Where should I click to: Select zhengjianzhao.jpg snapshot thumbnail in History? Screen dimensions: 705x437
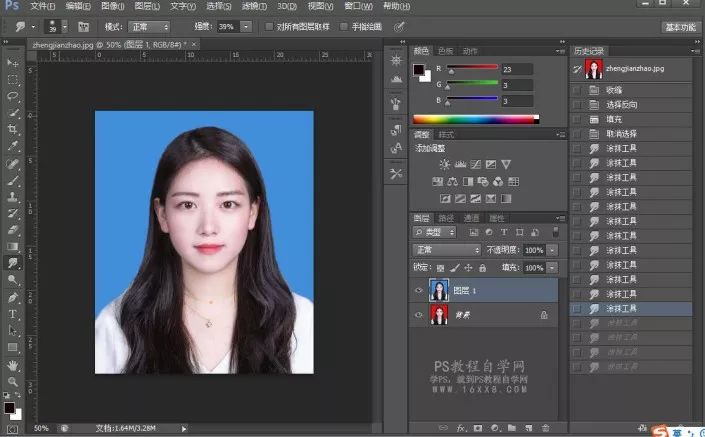tap(593, 69)
